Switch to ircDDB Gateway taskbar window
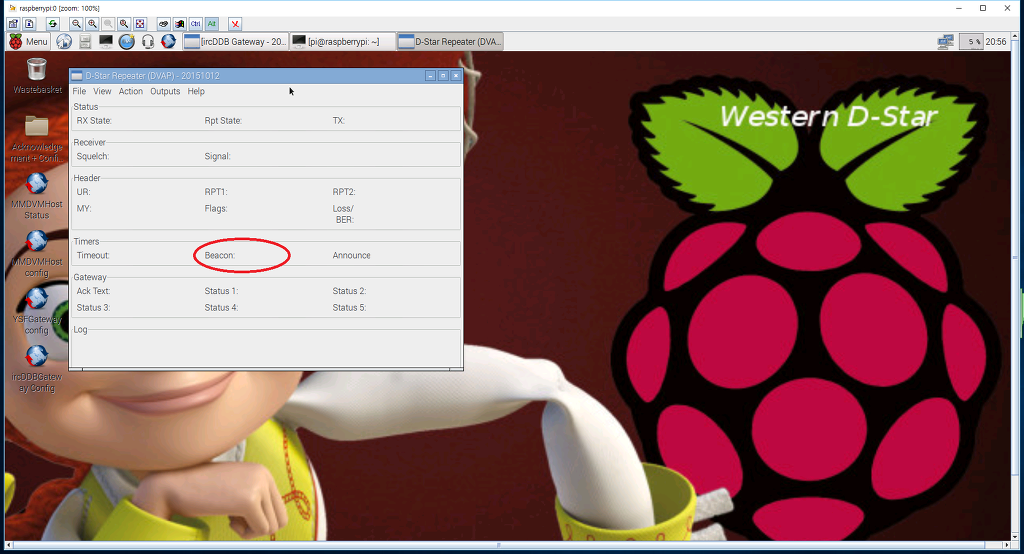The height and width of the screenshot is (554, 1024). (x=235, y=41)
